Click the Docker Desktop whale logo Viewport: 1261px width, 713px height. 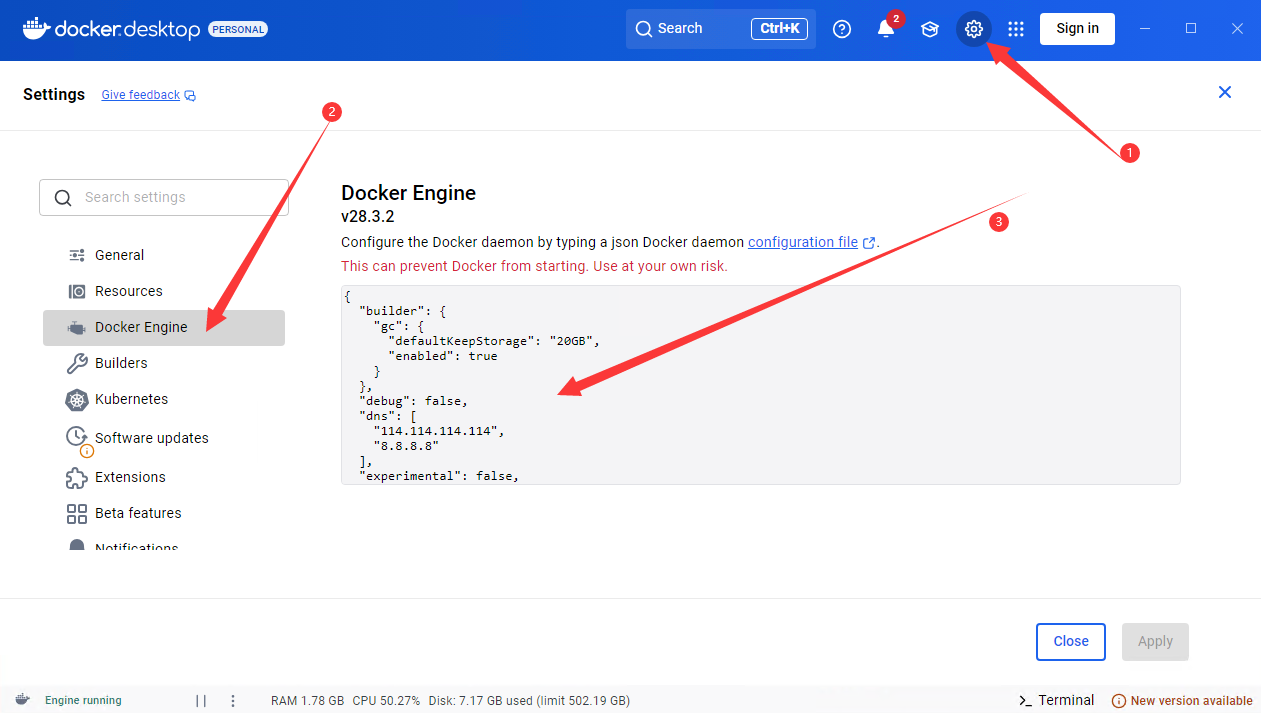click(36, 28)
